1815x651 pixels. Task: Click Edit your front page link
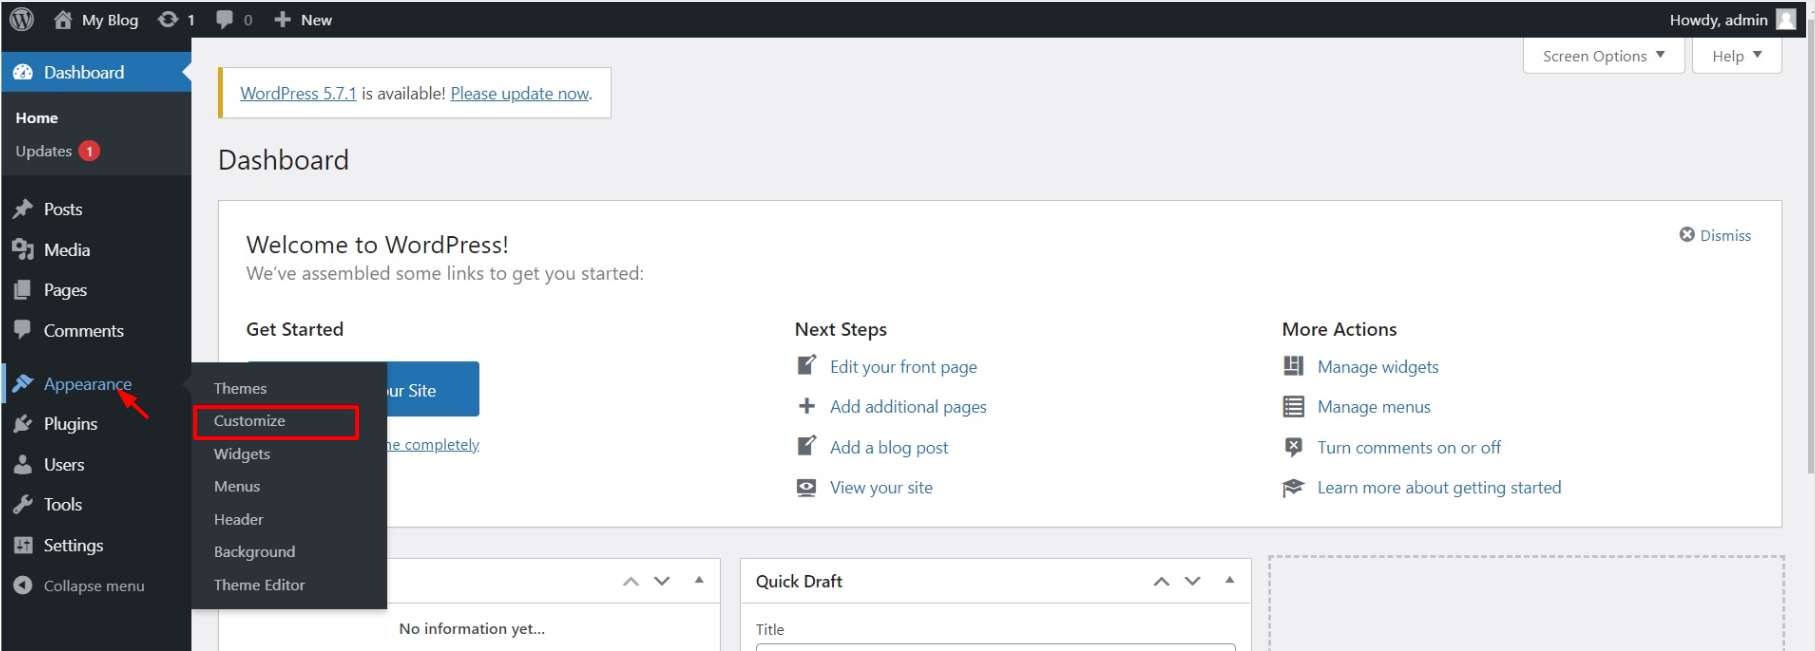coord(903,367)
